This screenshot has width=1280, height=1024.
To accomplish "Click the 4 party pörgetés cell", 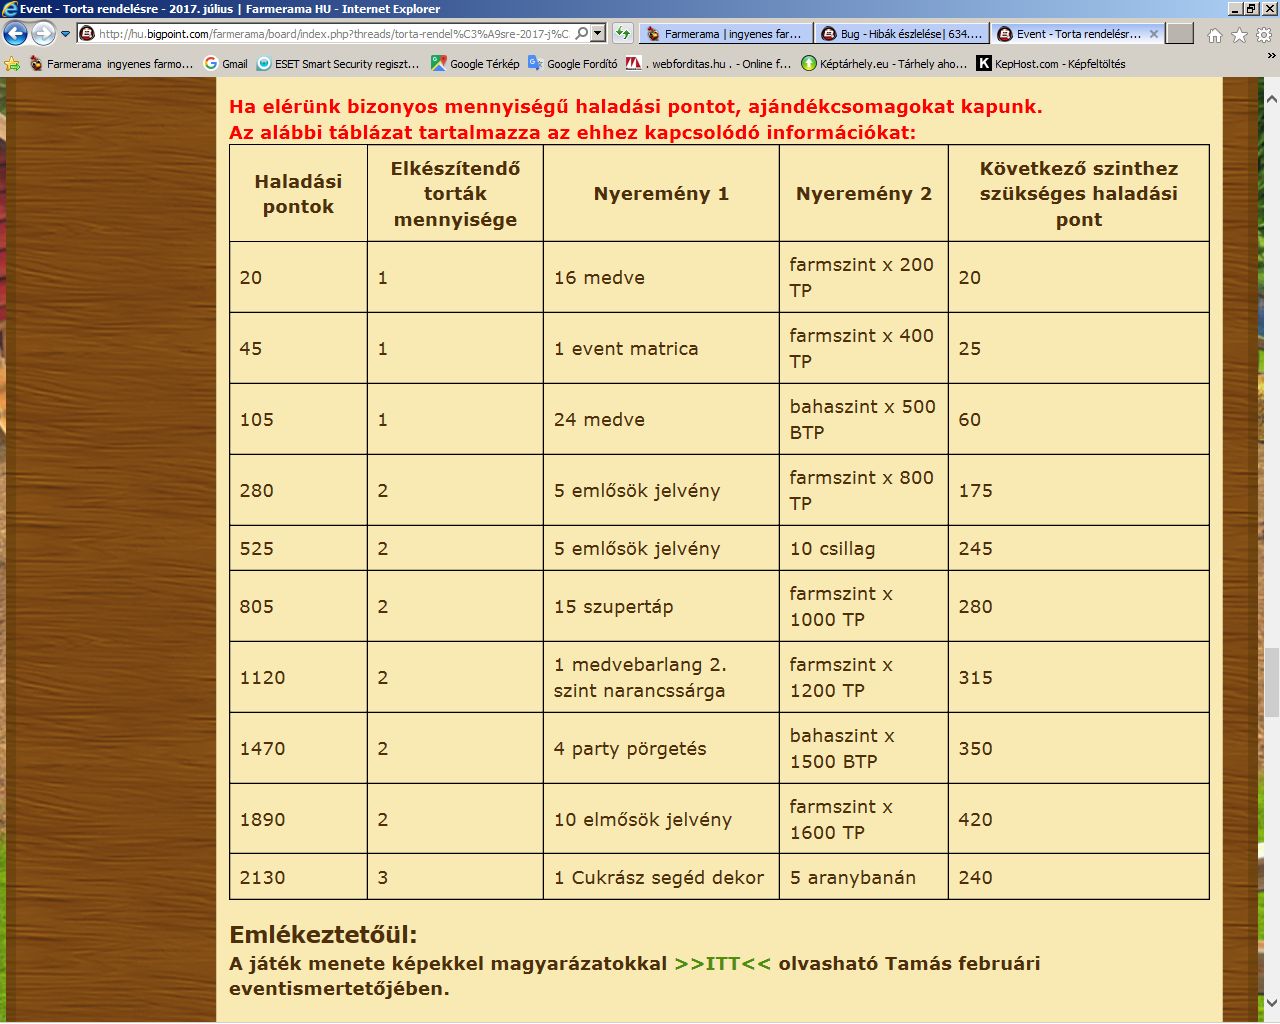I will tap(661, 748).
